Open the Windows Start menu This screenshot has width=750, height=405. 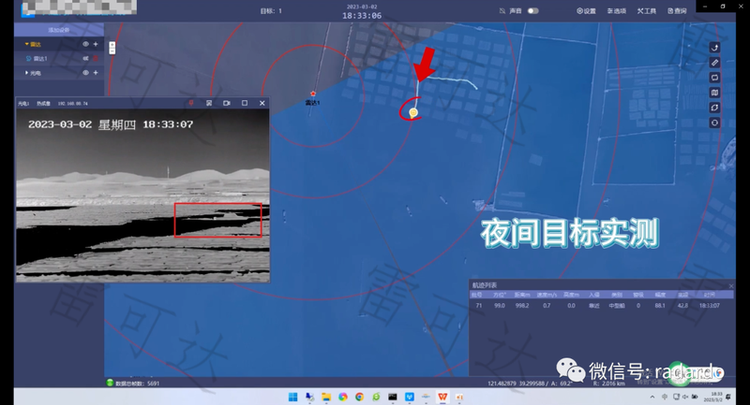coord(293,397)
